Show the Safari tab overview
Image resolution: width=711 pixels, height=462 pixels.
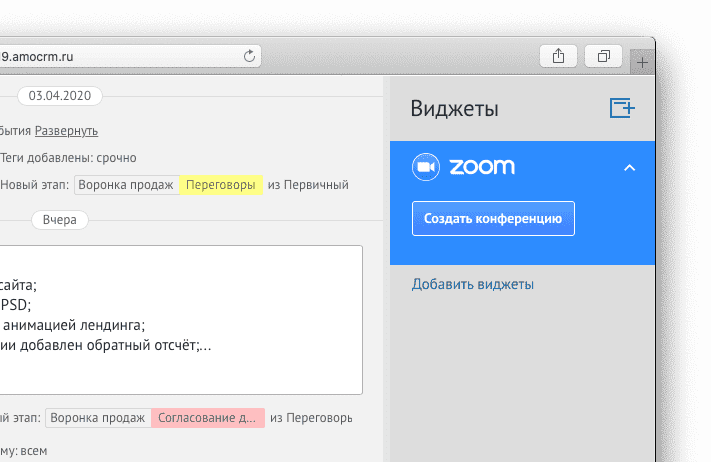604,56
